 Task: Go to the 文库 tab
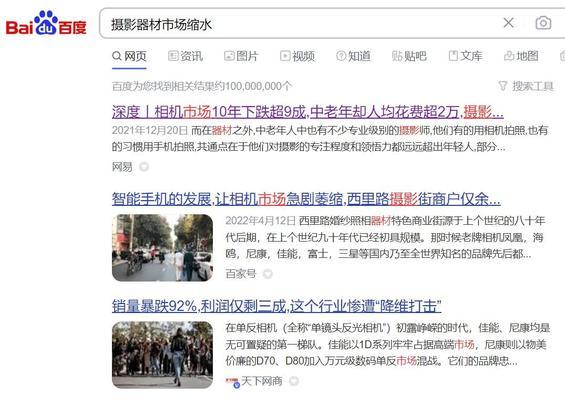[466, 56]
